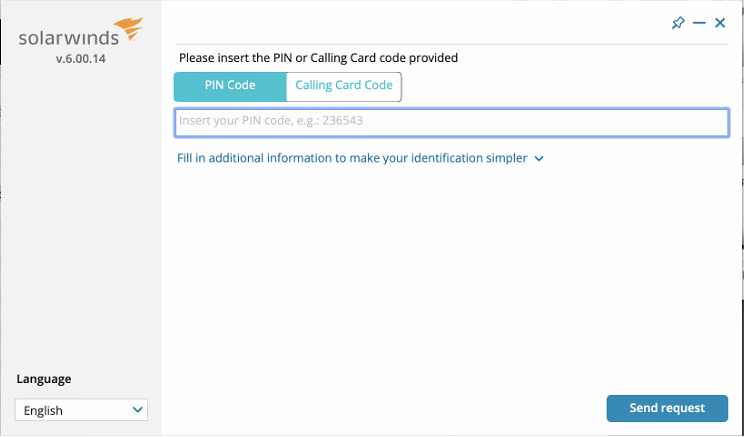This screenshot has height=437, width=745.
Task: Click the empty gray sidebar area
Action: point(80,220)
